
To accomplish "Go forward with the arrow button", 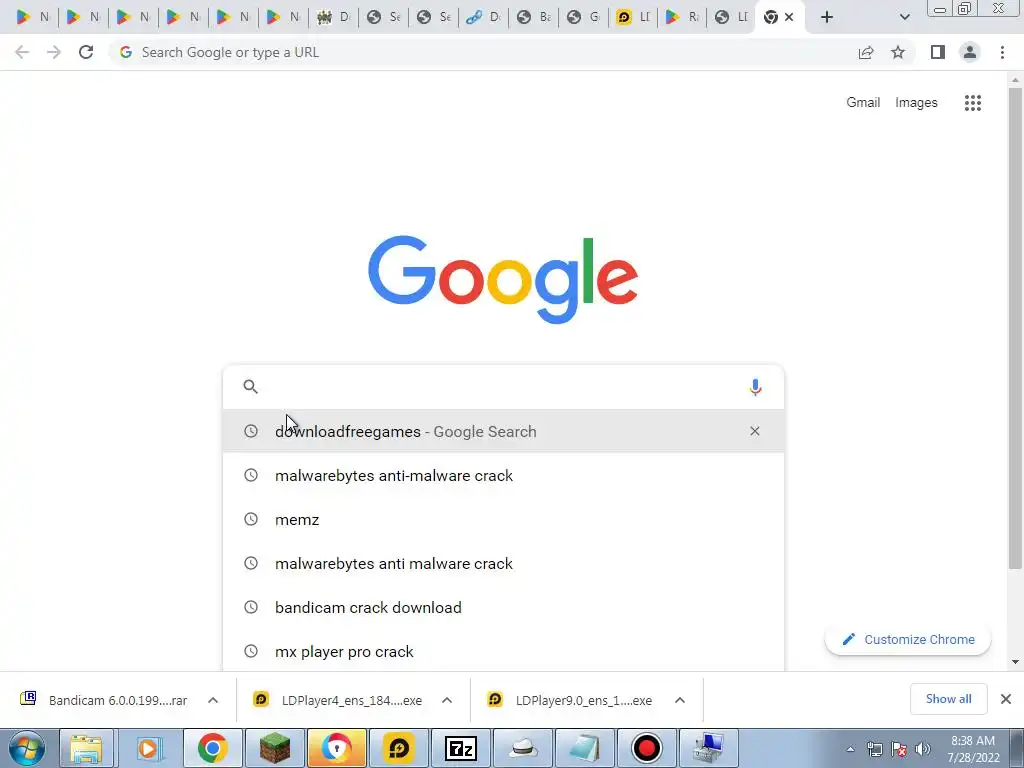I will coord(54,52).
